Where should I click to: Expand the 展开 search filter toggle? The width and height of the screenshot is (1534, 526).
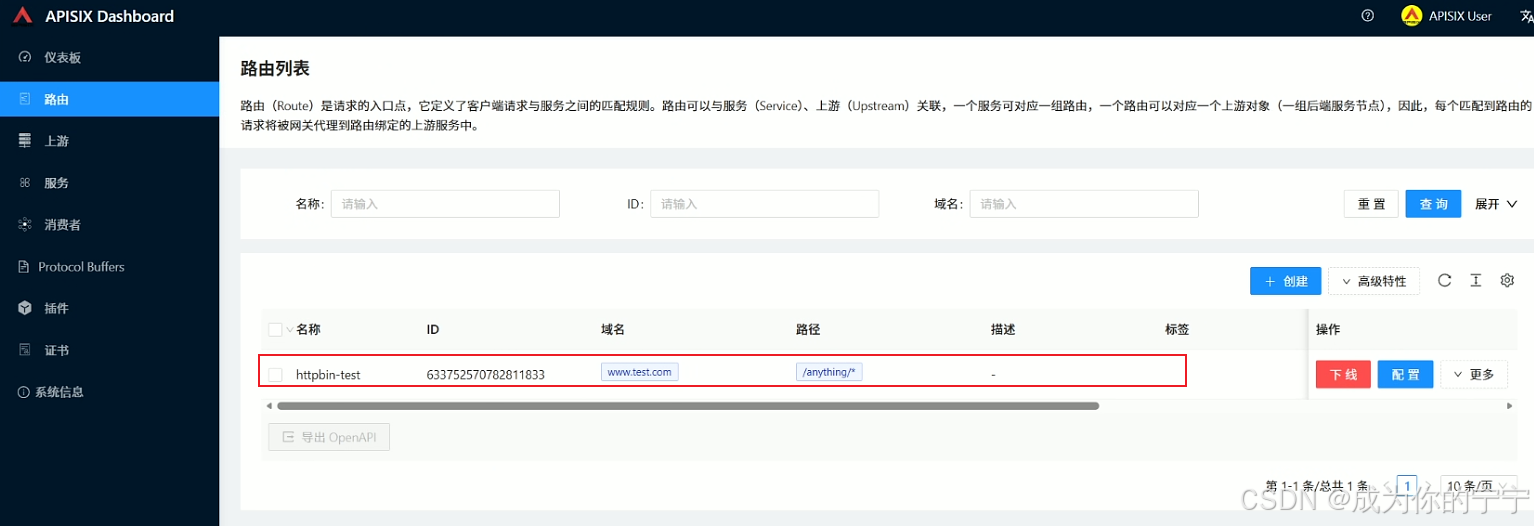point(1496,204)
